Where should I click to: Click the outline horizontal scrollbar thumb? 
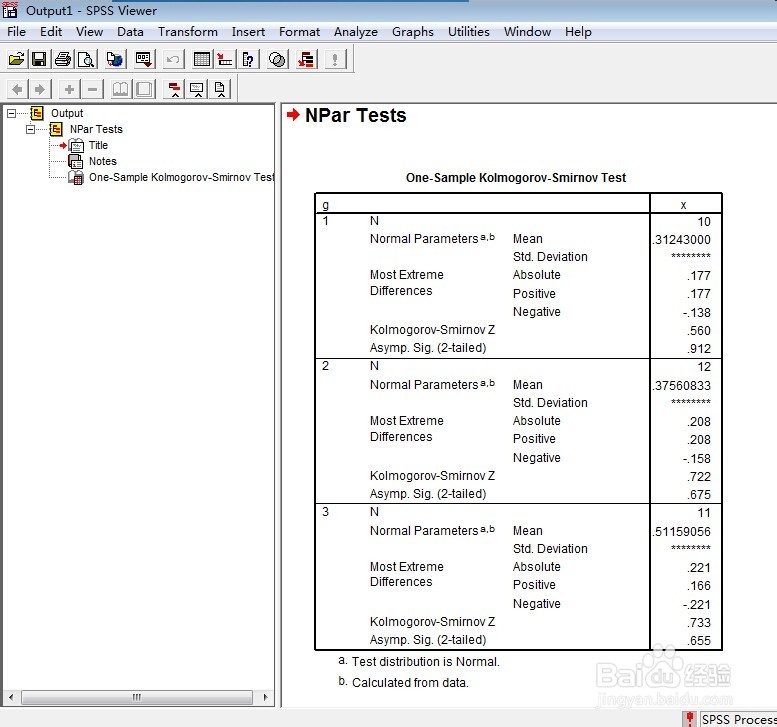(137, 697)
